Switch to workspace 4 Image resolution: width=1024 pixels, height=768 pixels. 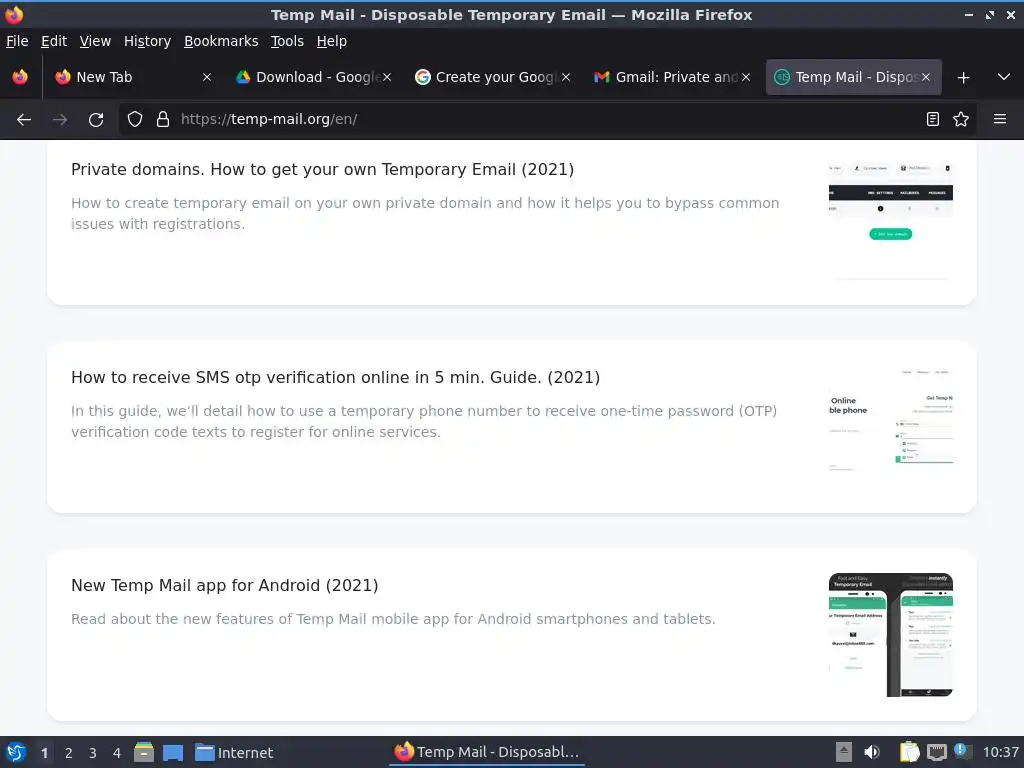[x=117, y=753]
